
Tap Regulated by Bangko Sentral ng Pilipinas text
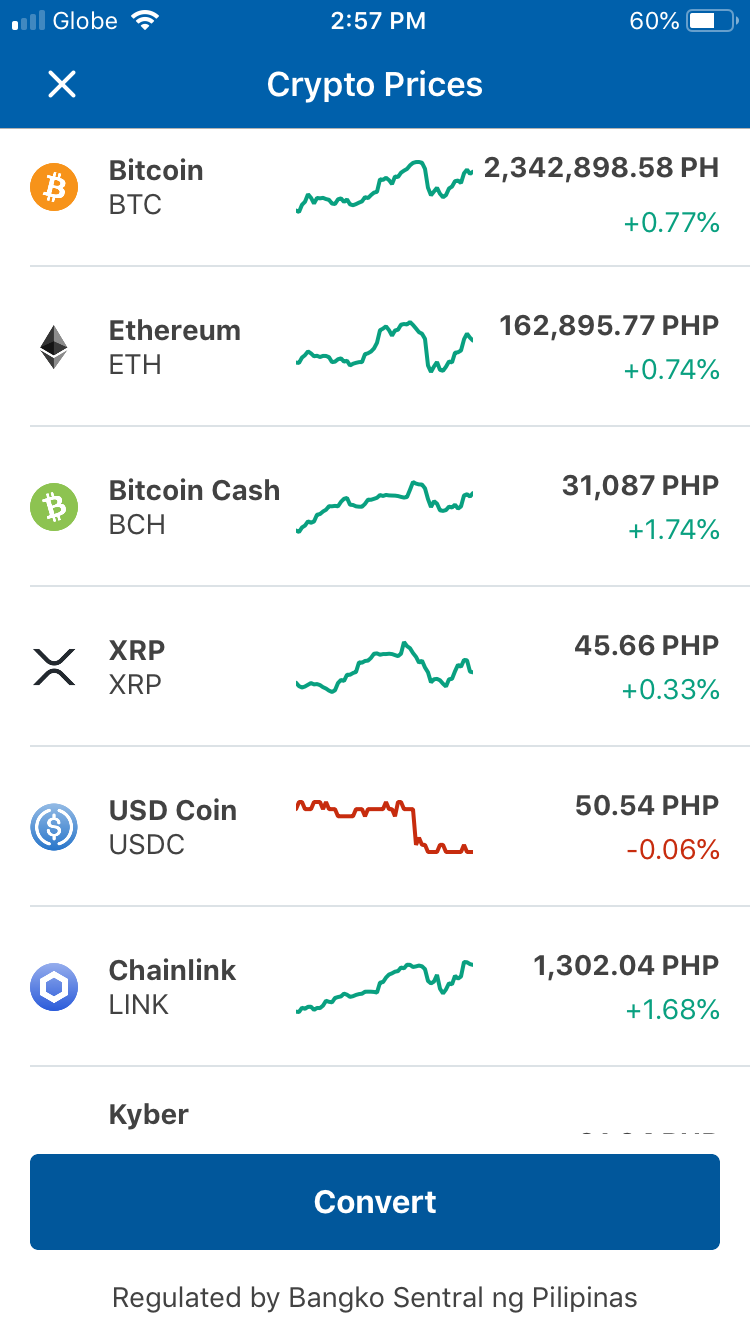click(375, 1298)
